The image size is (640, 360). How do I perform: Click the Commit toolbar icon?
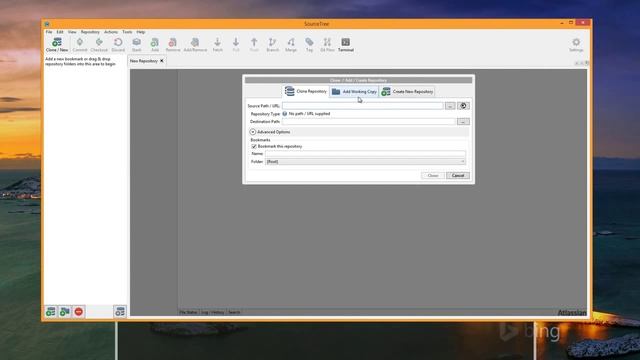(80, 44)
